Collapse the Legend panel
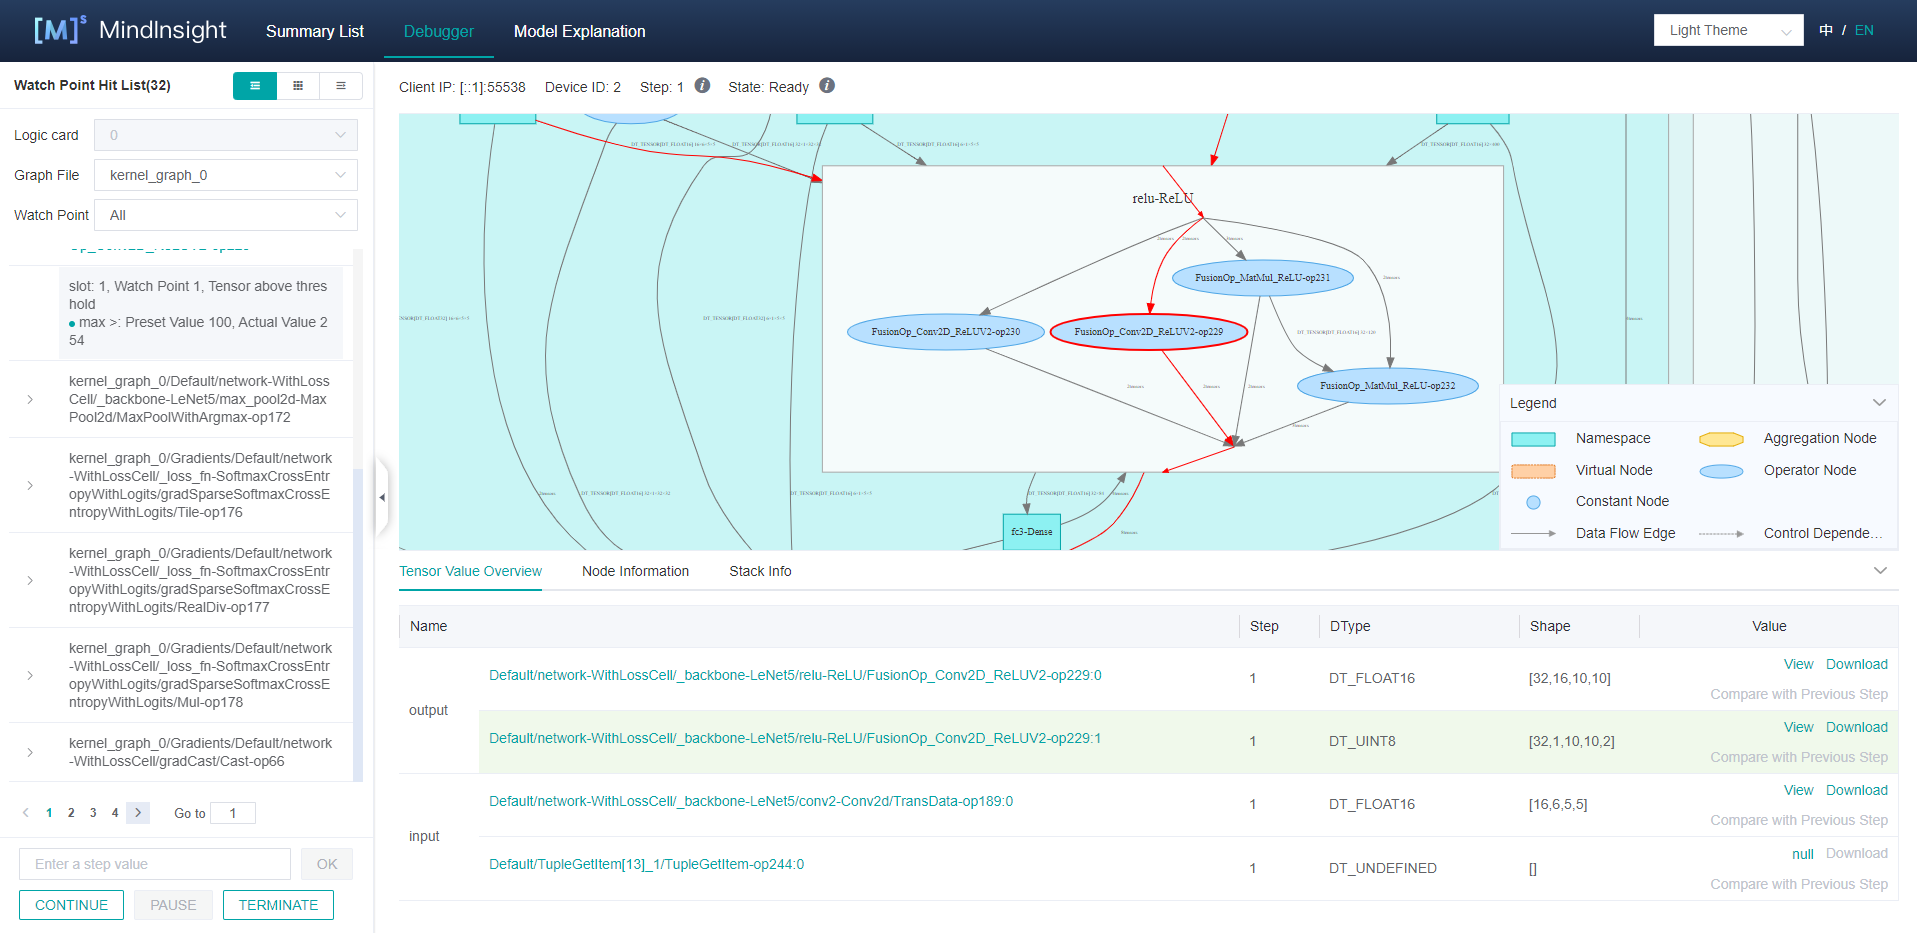Image resolution: width=1917 pixels, height=933 pixels. point(1879,403)
